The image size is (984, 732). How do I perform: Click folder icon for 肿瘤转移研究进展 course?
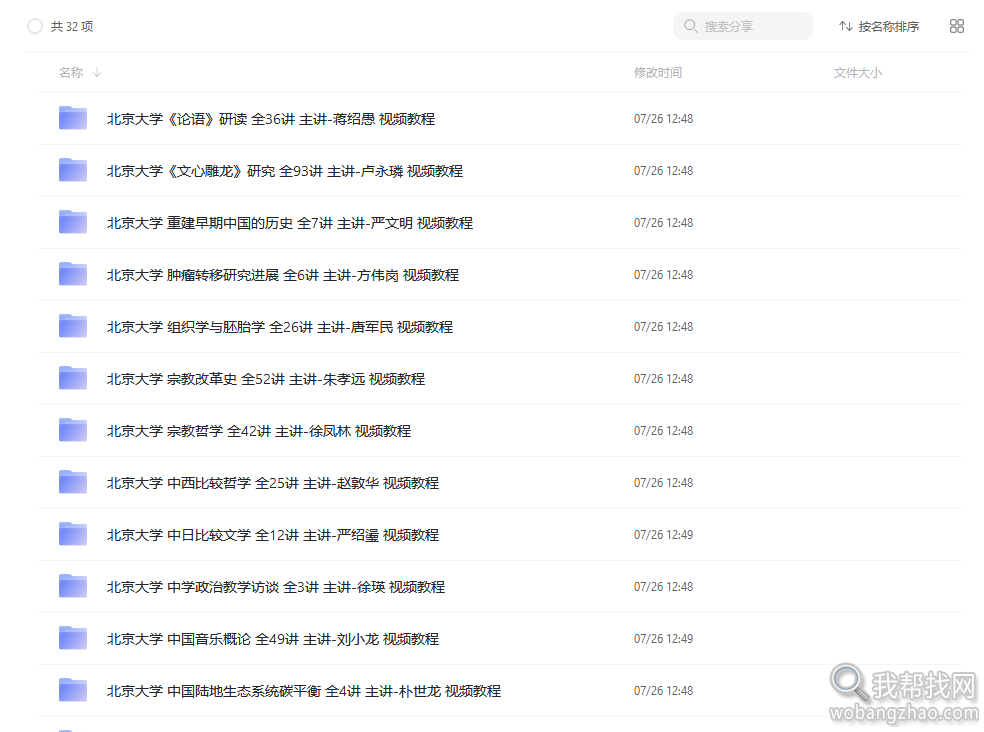(73, 274)
